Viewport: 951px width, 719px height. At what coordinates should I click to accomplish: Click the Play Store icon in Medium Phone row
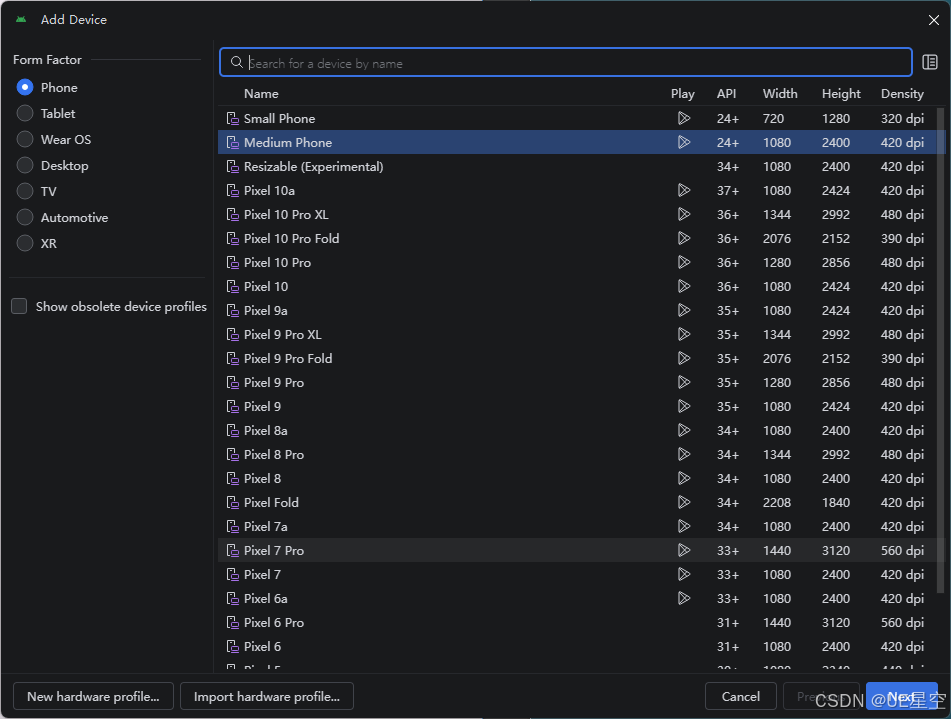coord(684,143)
